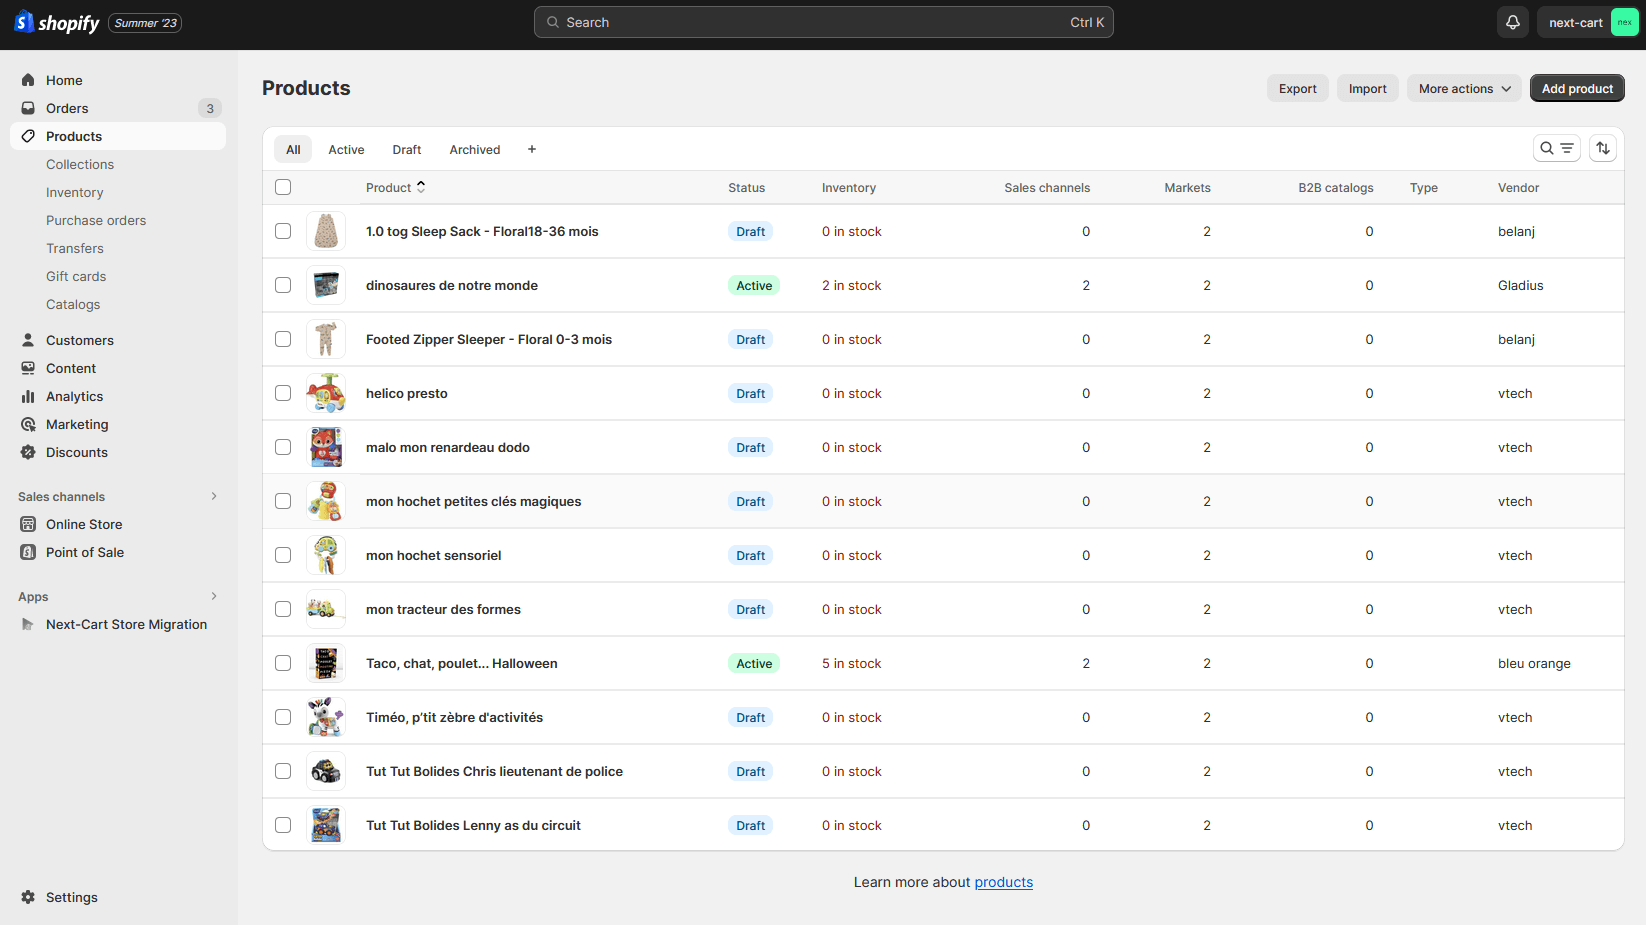The image size is (1646, 925).
Task: Open mon tracteur des formes thumbnail
Action: (326, 609)
